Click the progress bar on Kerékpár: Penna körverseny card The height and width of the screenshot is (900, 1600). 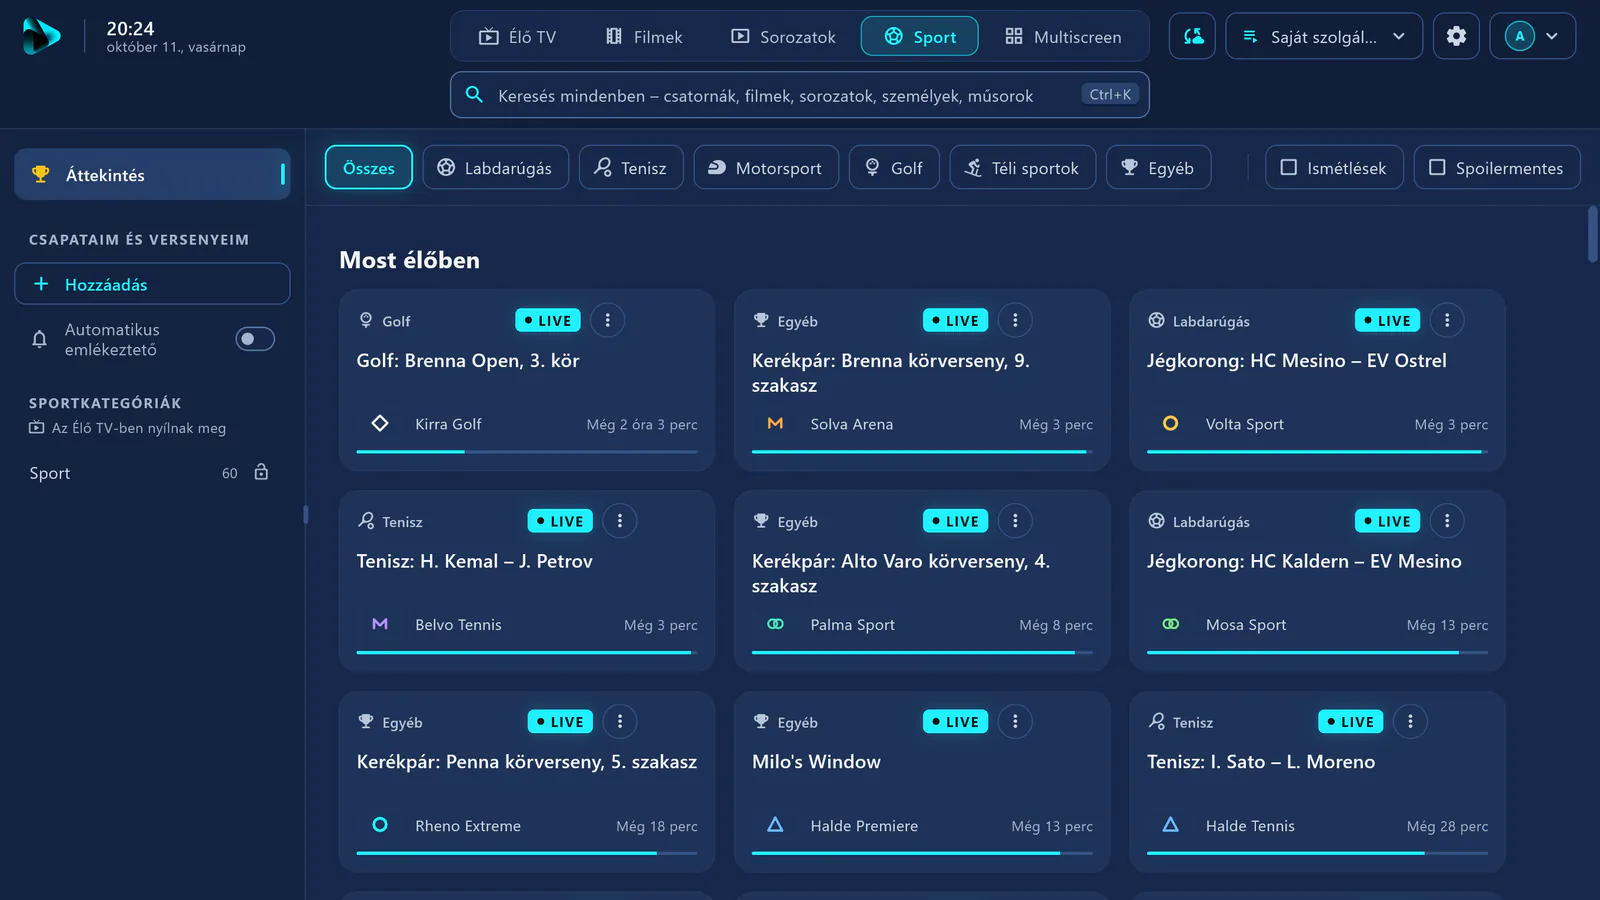(527, 853)
